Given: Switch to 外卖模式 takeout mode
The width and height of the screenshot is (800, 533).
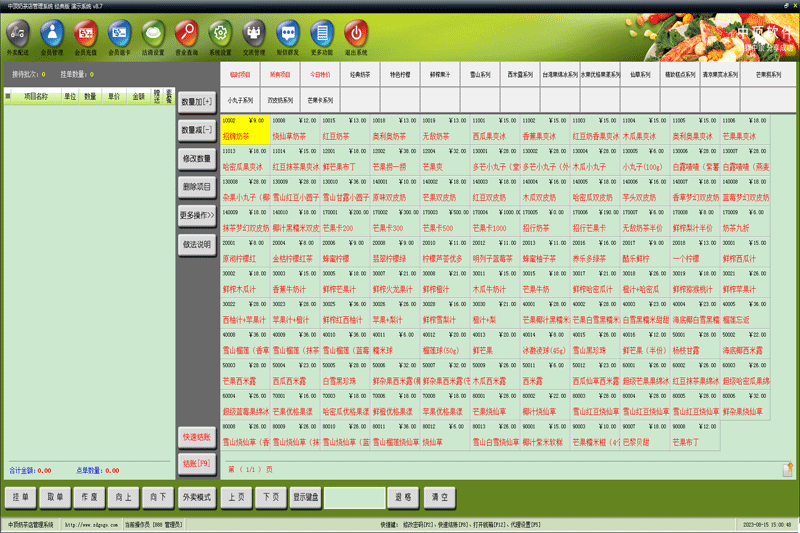Looking at the screenshot, I should [x=197, y=497].
